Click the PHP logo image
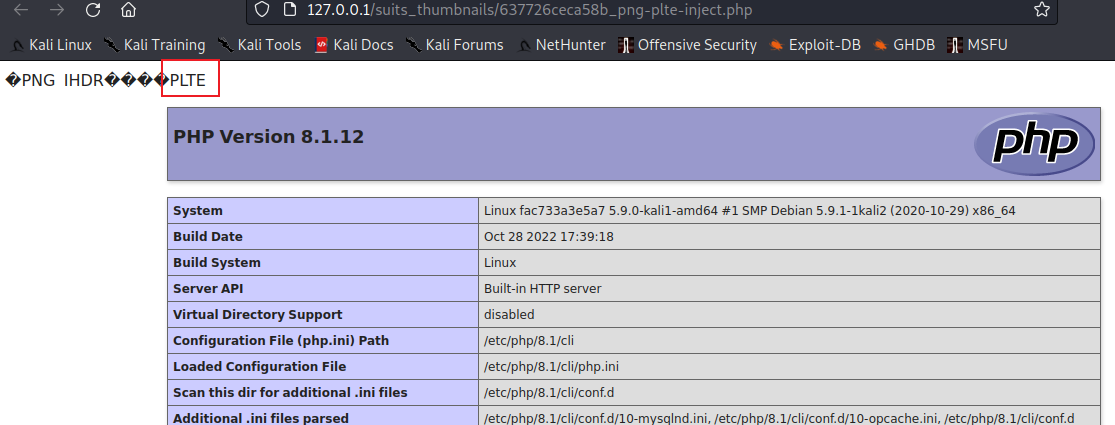The width and height of the screenshot is (1115, 425). point(1034,144)
